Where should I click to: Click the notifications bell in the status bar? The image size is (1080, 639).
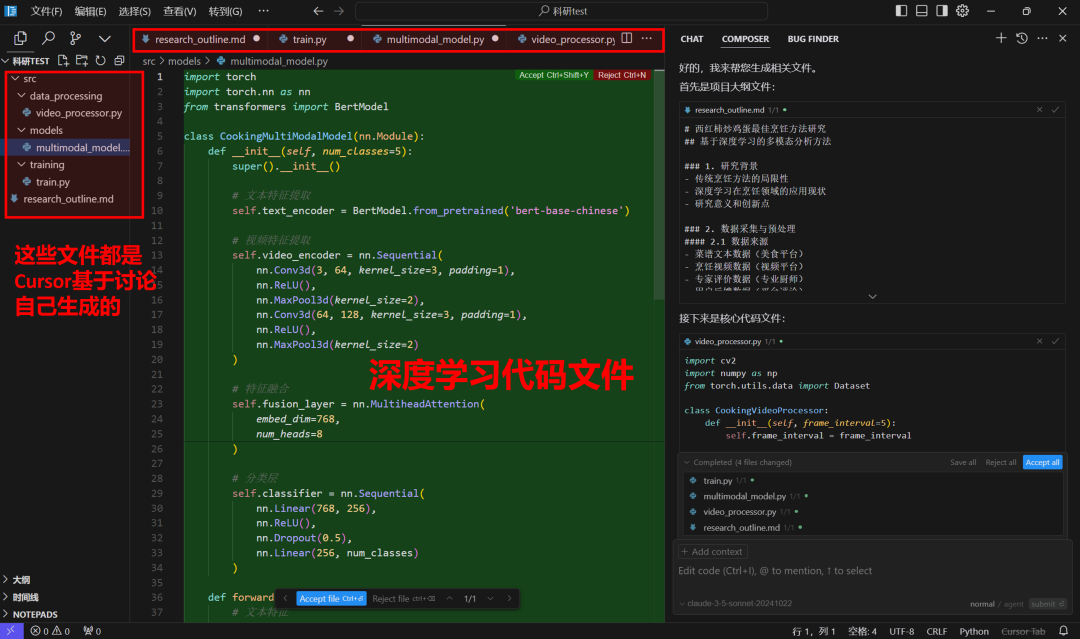1063,630
